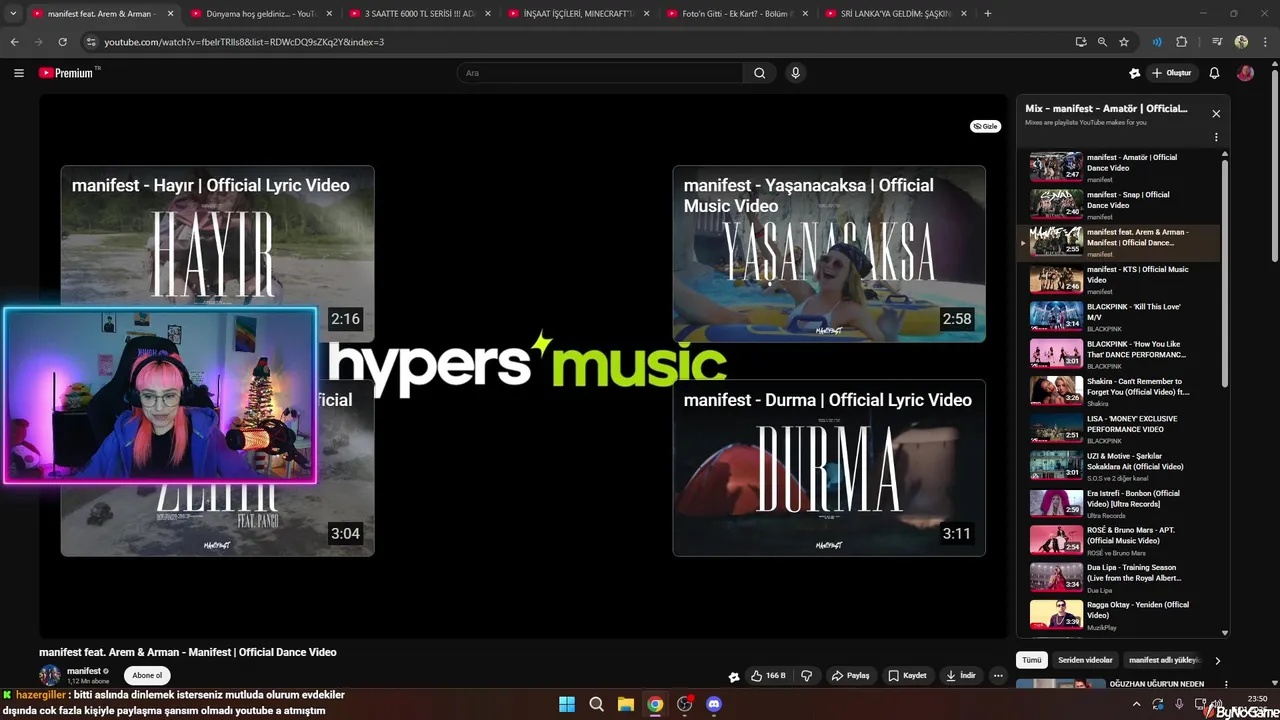The image size is (1280, 720).
Task: Open manifest channel name link
Action: pyautogui.click(x=84, y=671)
